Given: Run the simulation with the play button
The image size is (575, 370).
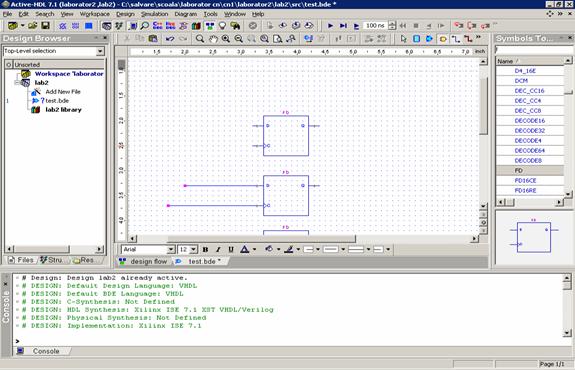Looking at the screenshot, I should [x=330, y=26].
